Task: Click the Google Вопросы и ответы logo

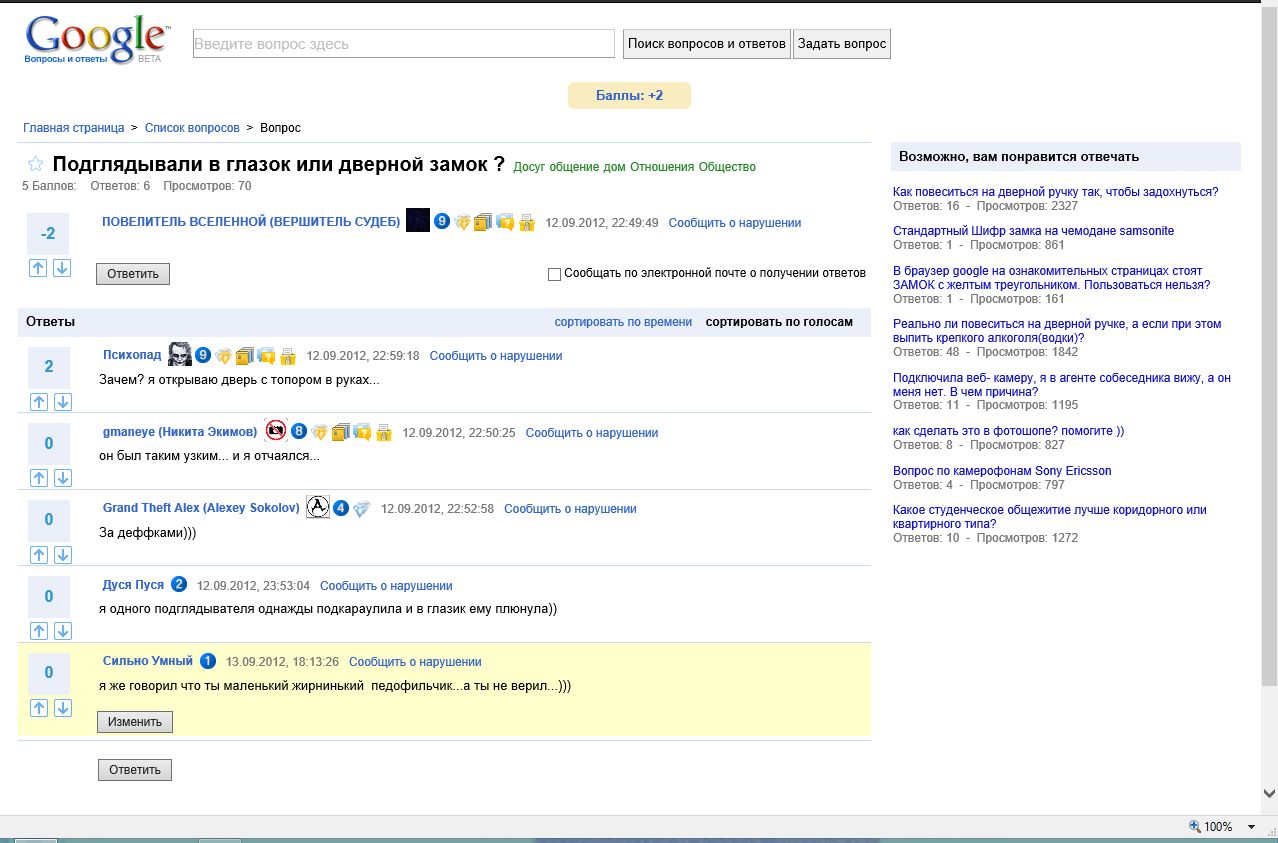Action: [x=96, y=40]
